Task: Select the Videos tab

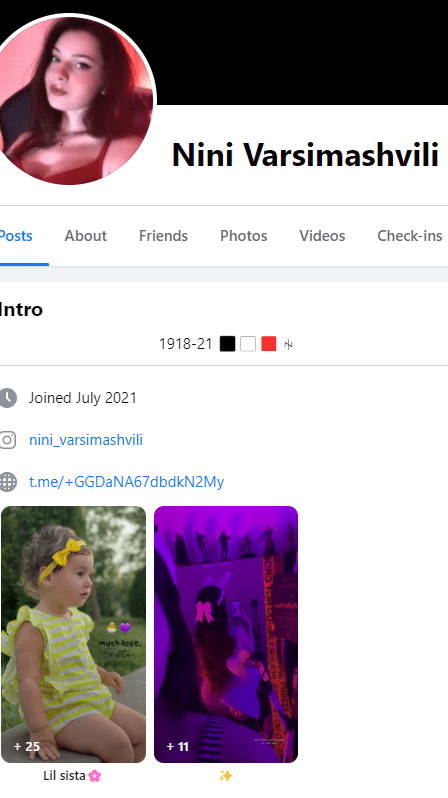Action: click(x=322, y=236)
